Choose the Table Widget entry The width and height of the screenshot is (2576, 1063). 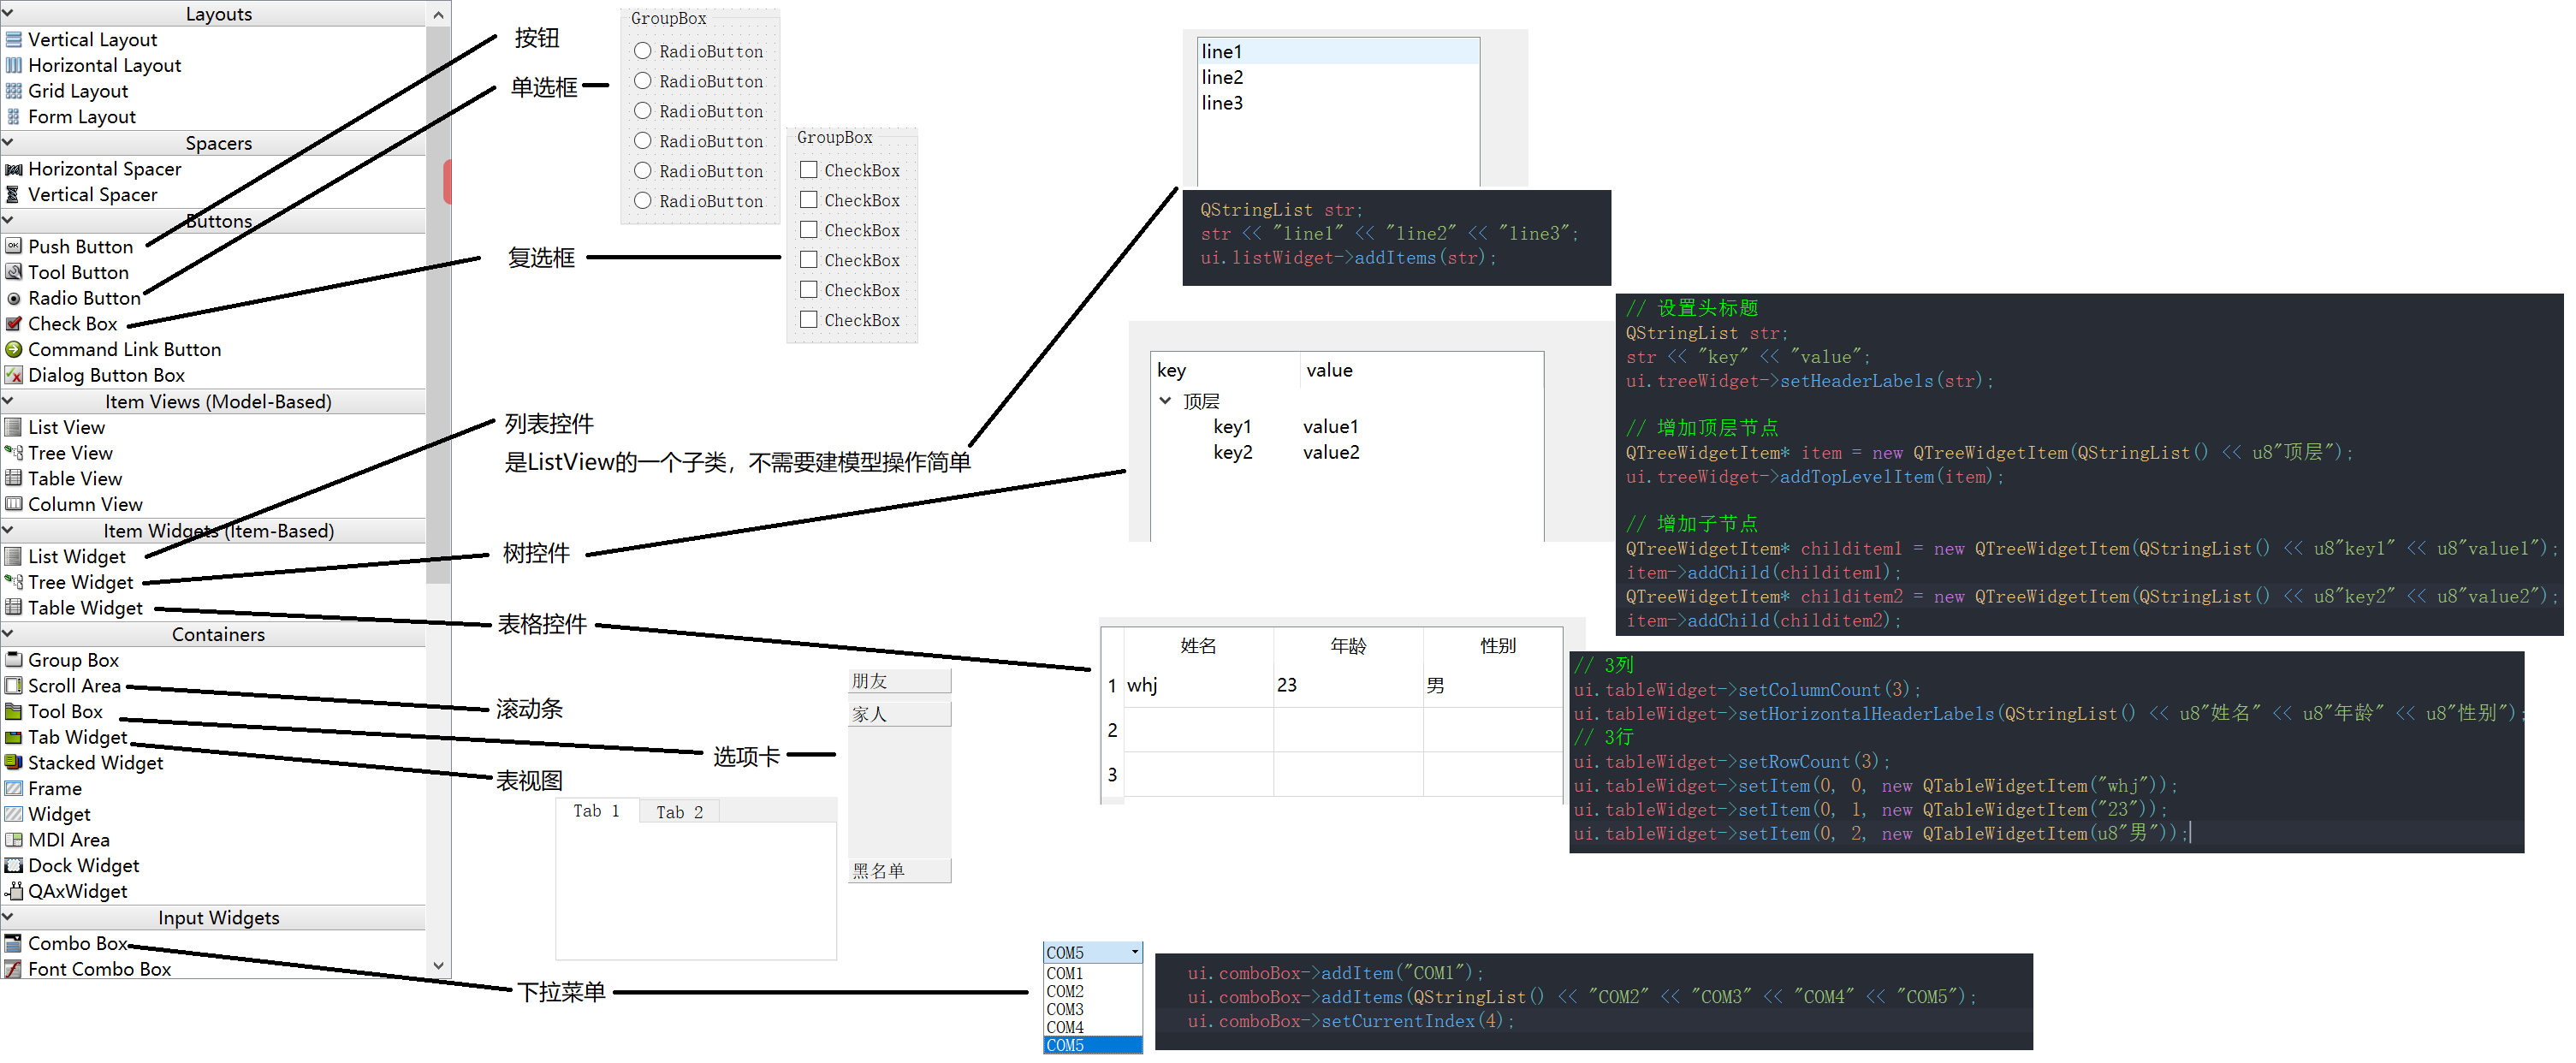(x=74, y=608)
